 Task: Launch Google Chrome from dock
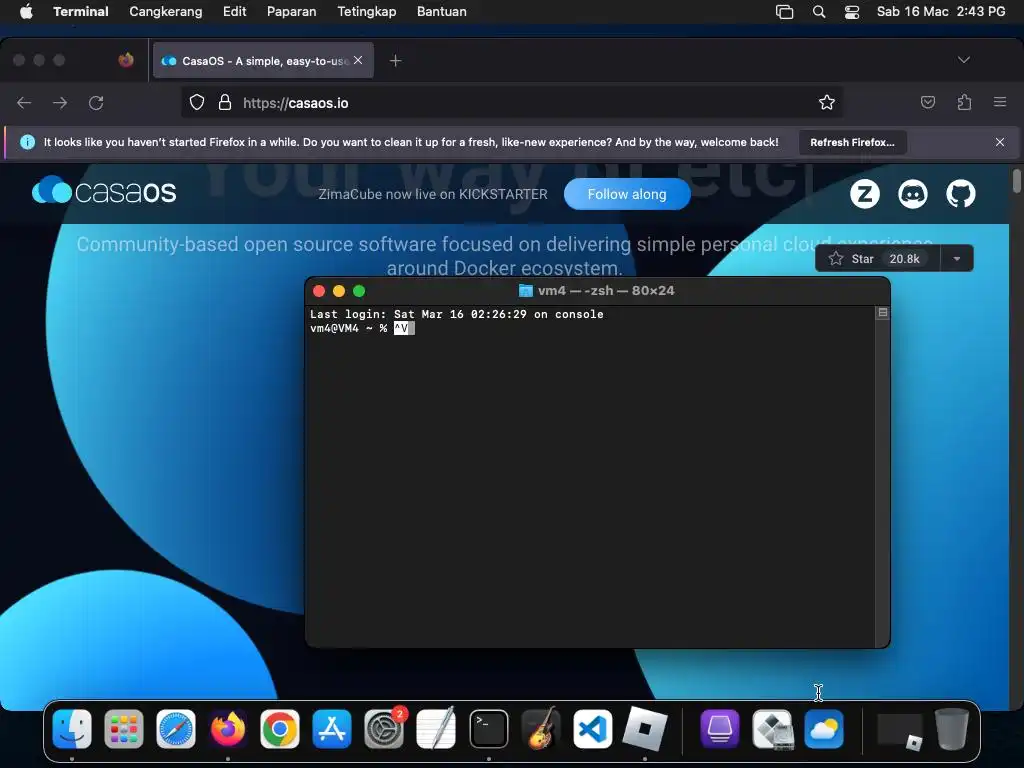280,729
